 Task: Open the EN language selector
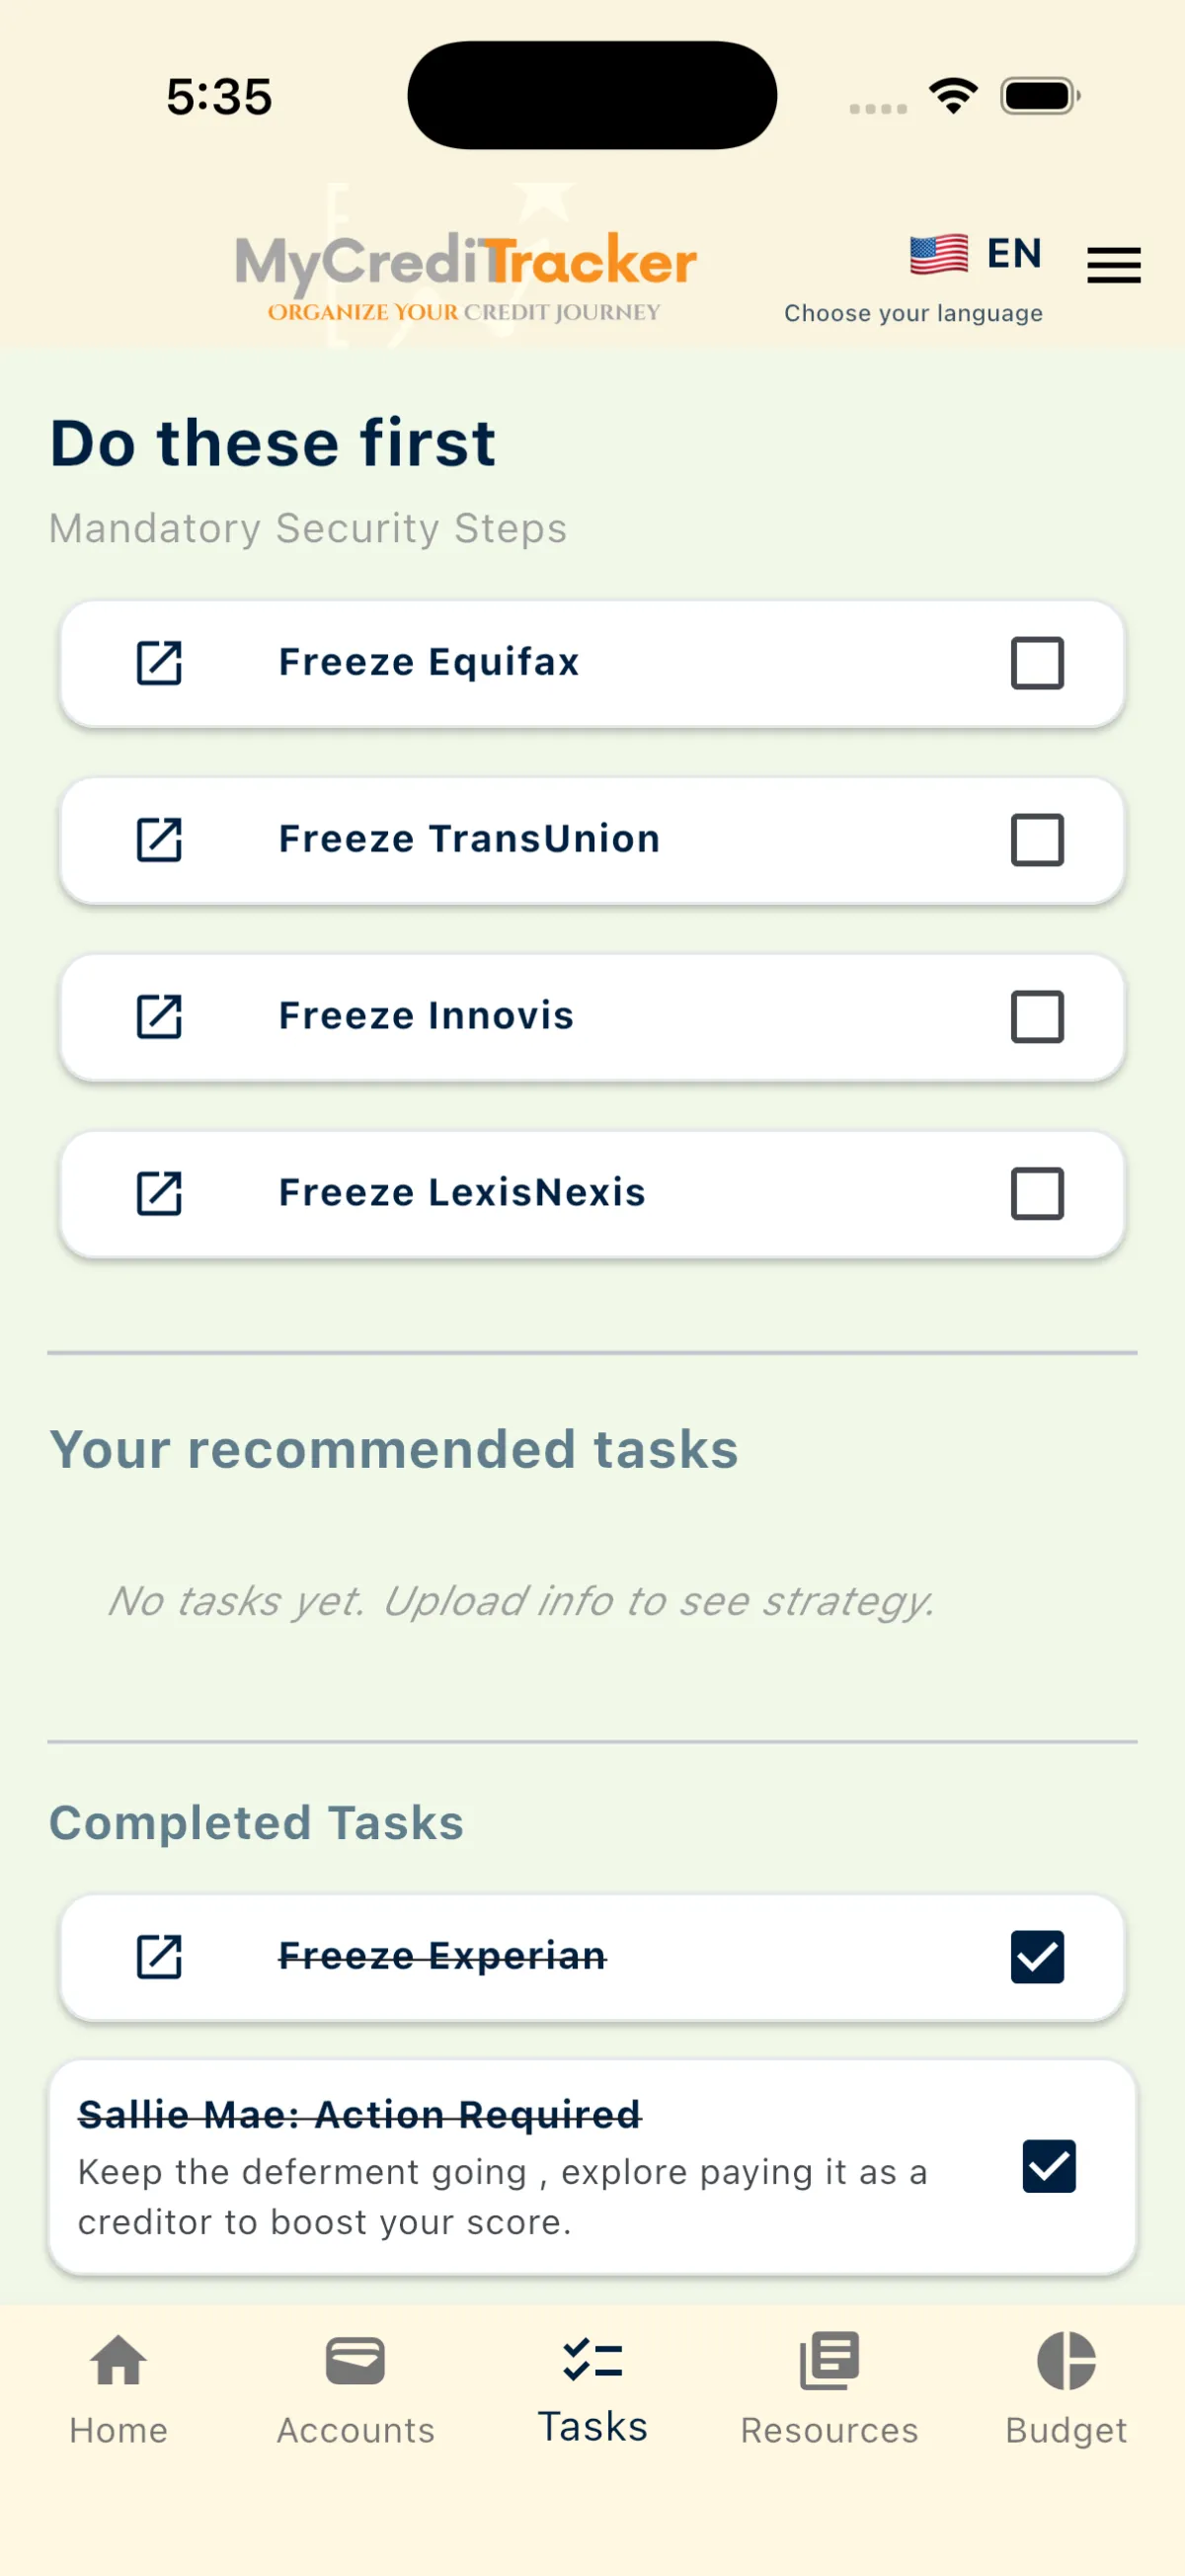[x=1014, y=254]
